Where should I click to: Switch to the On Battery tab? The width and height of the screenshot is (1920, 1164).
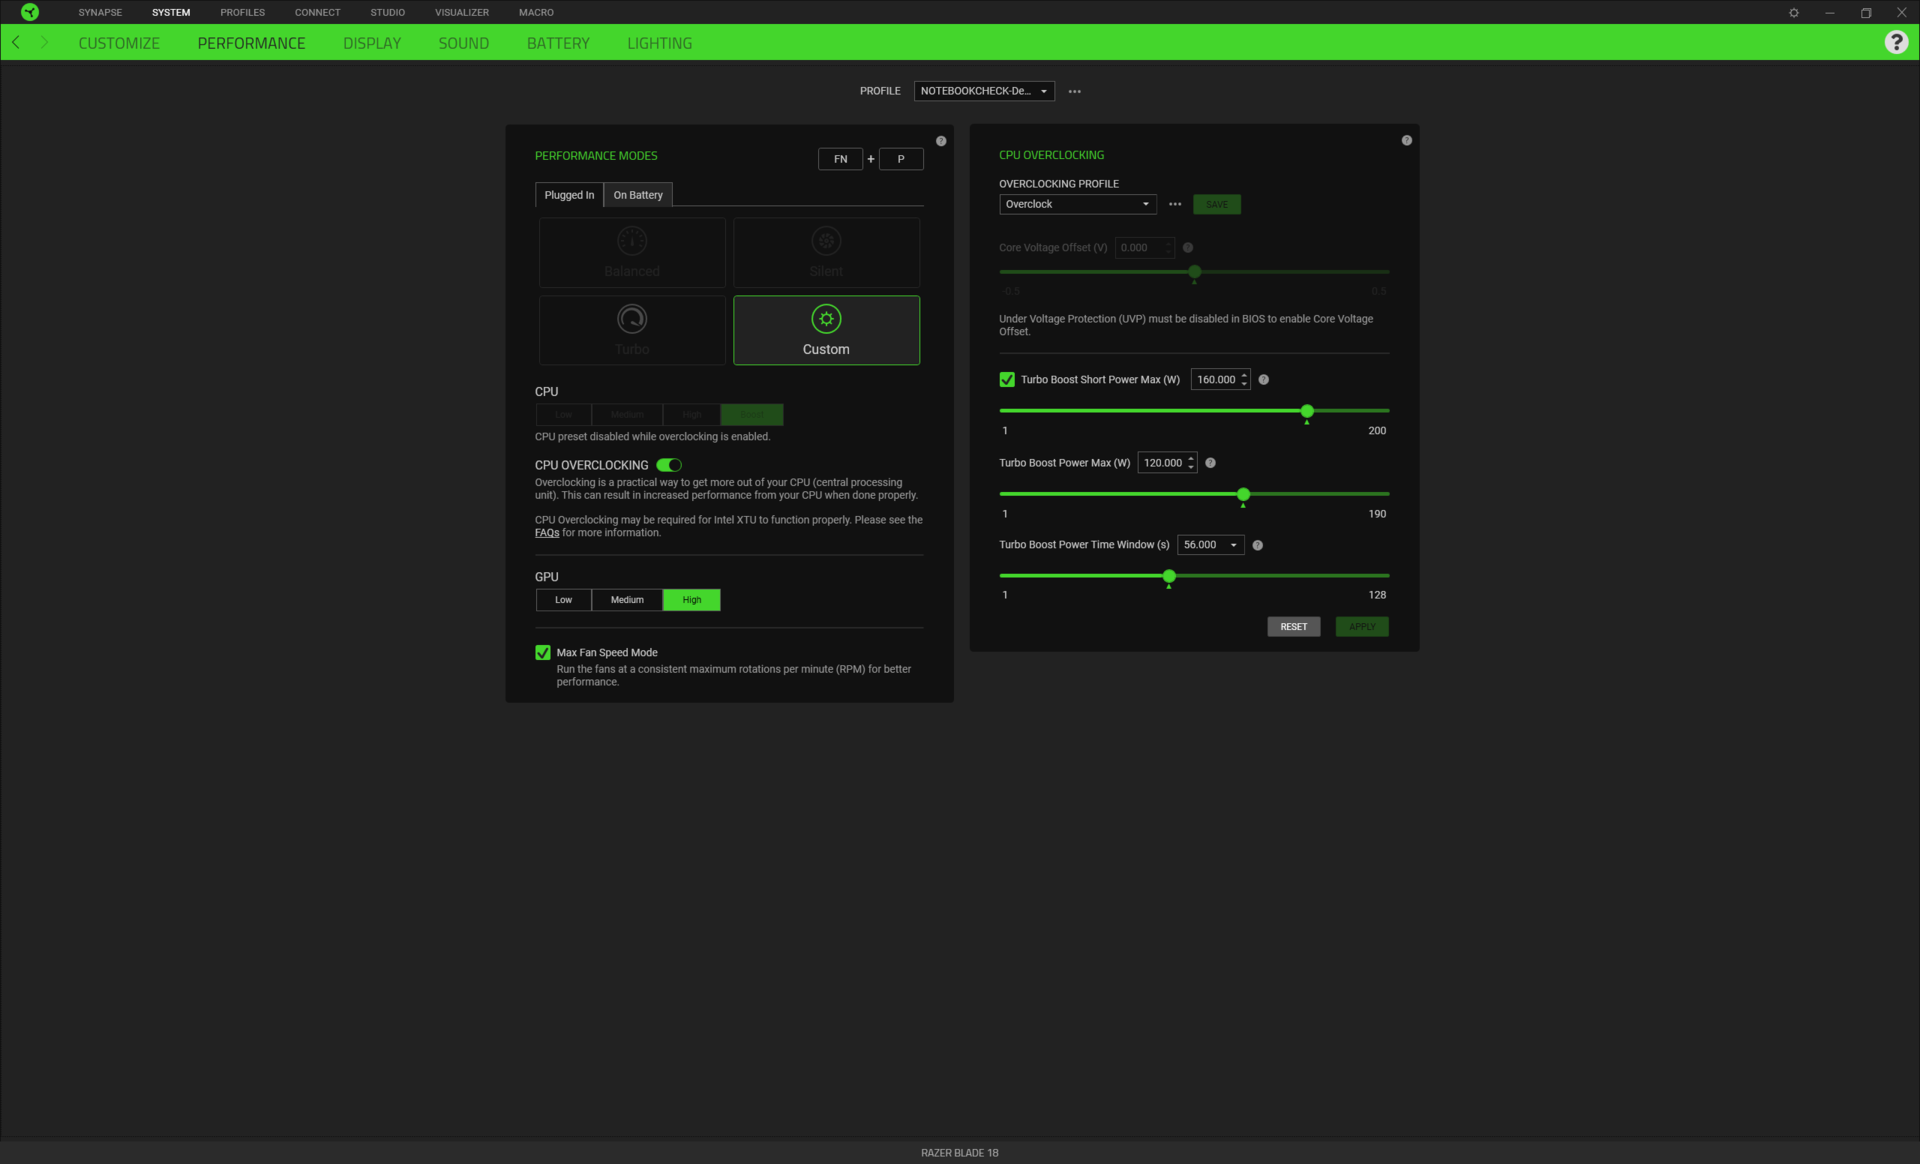pyautogui.click(x=637, y=195)
